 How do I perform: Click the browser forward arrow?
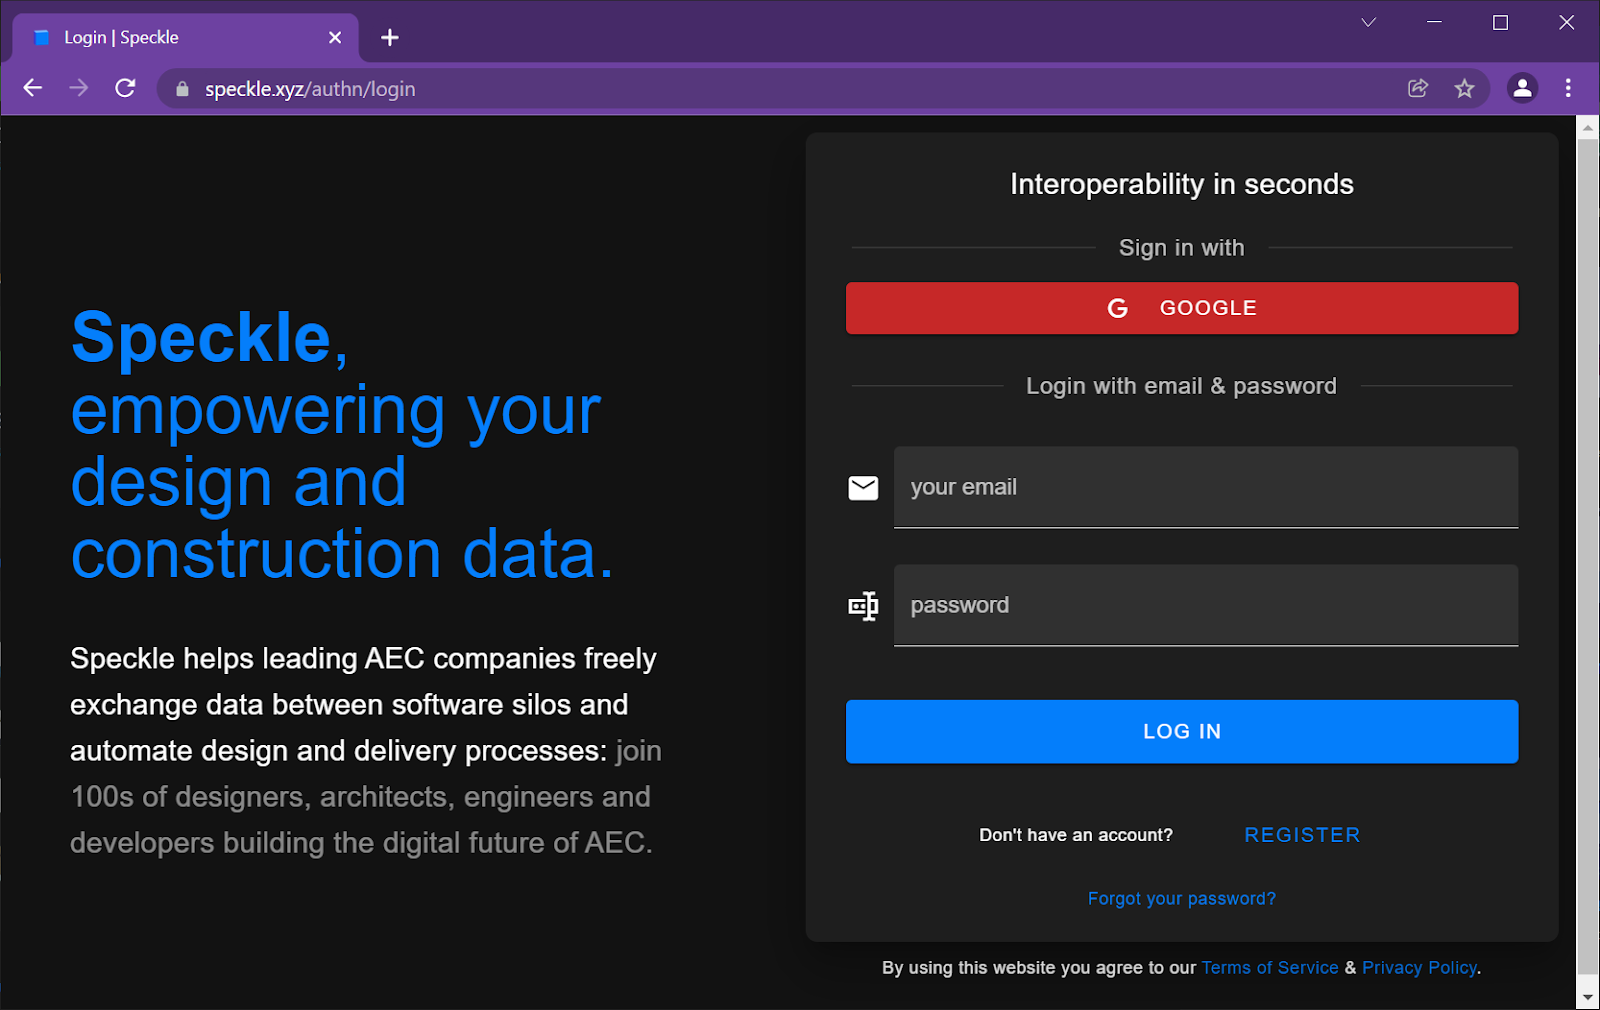79,88
